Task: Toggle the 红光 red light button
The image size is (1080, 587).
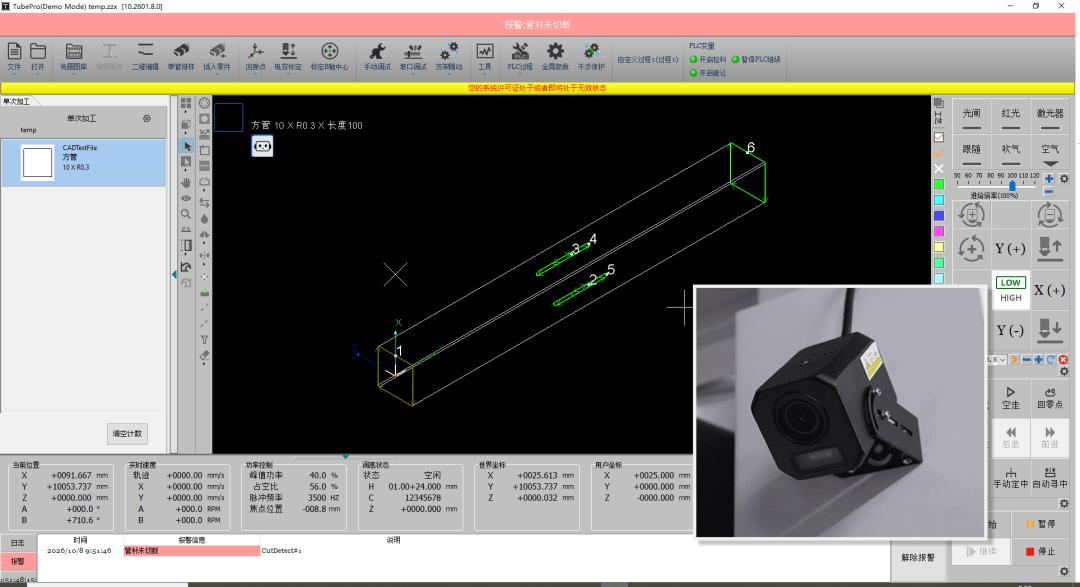Action: pyautogui.click(x=1010, y=116)
